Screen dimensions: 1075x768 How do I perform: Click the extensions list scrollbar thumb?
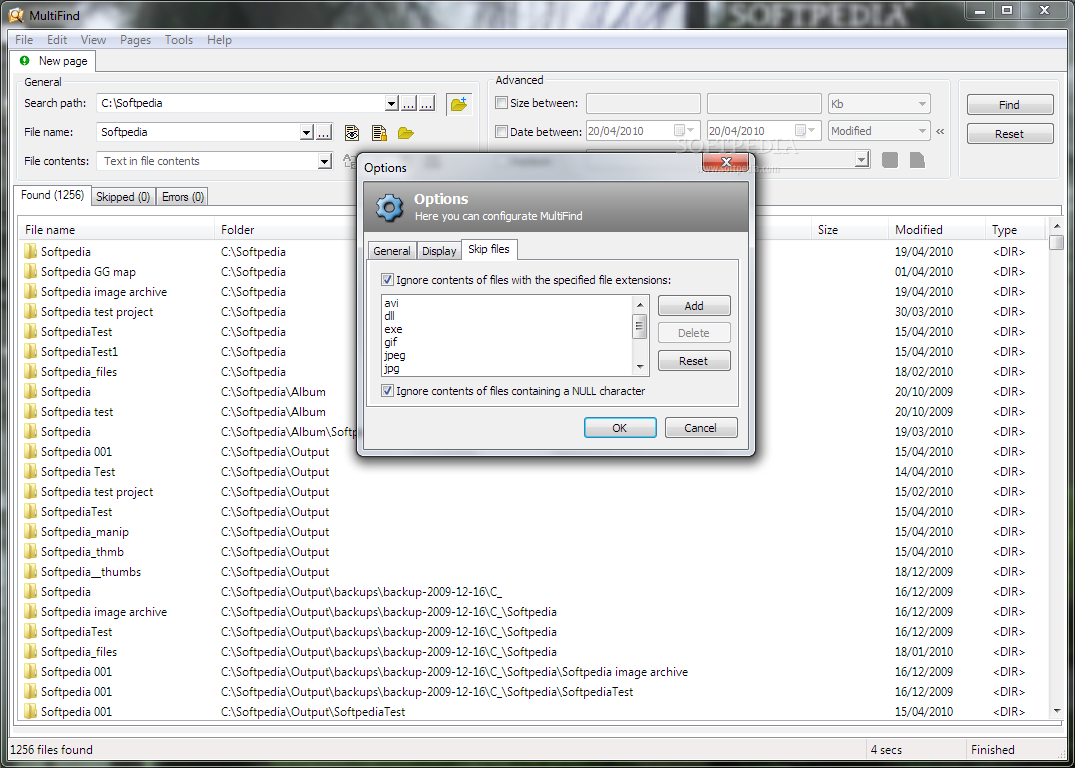pos(640,326)
